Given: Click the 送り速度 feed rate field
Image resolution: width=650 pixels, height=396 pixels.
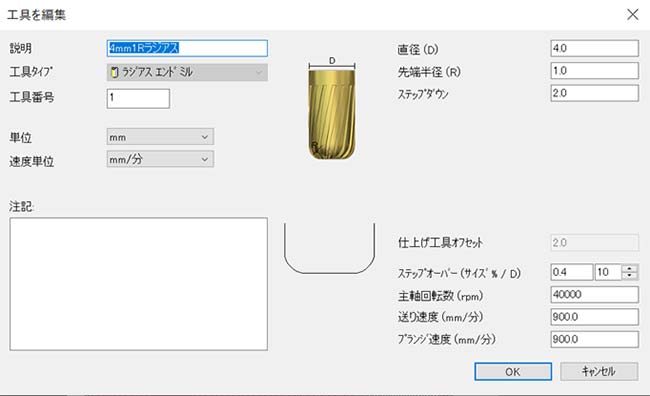Looking at the screenshot, I should coord(594,317).
